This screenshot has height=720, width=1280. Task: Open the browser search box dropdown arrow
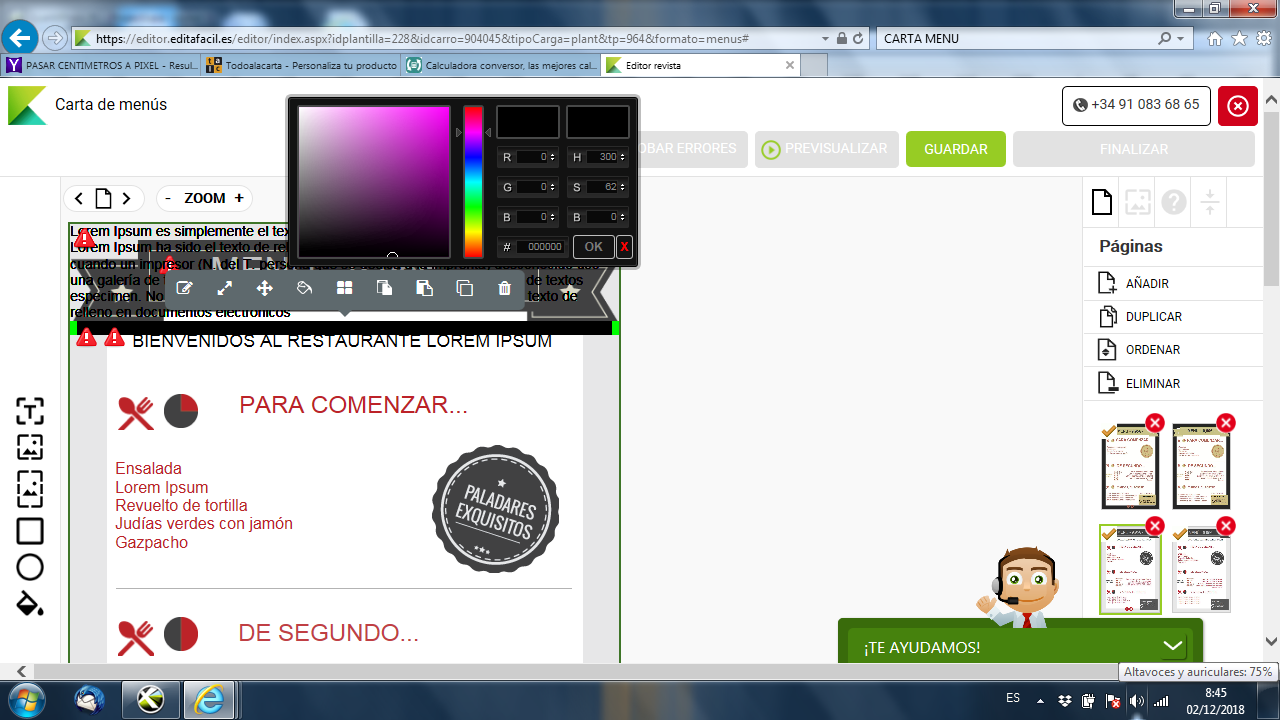pyautogui.click(x=1183, y=39)
